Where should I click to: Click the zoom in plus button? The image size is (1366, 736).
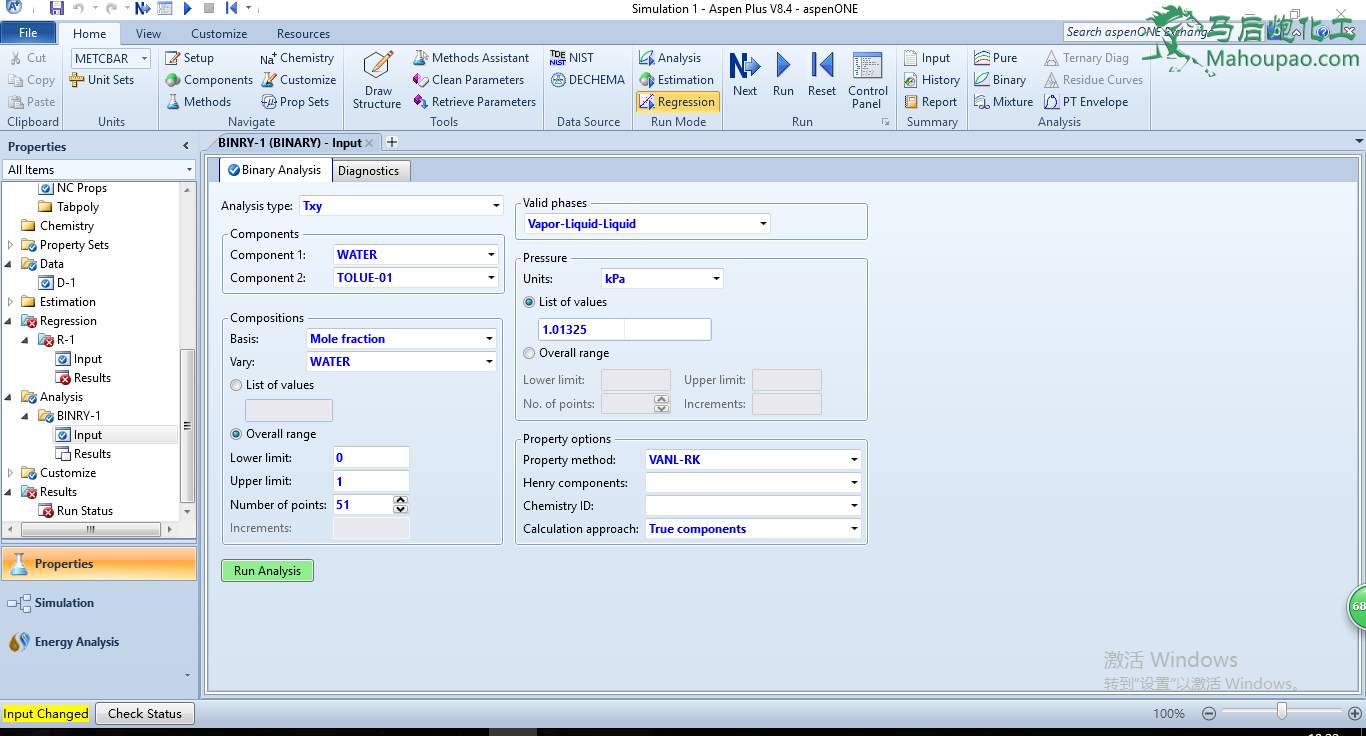[x=1355, y=714]
